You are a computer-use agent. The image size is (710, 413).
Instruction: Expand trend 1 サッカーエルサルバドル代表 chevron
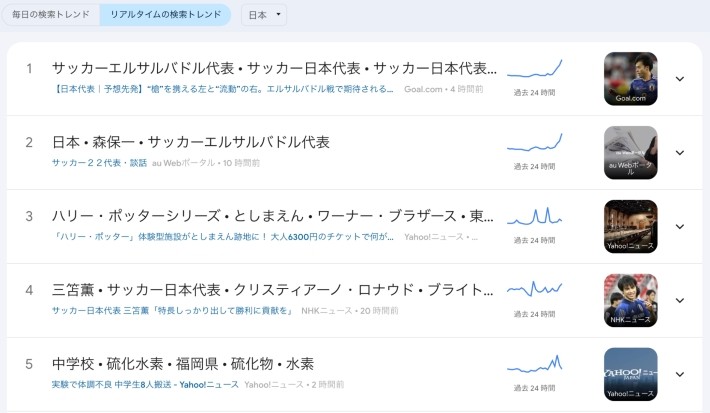[680, 79]
